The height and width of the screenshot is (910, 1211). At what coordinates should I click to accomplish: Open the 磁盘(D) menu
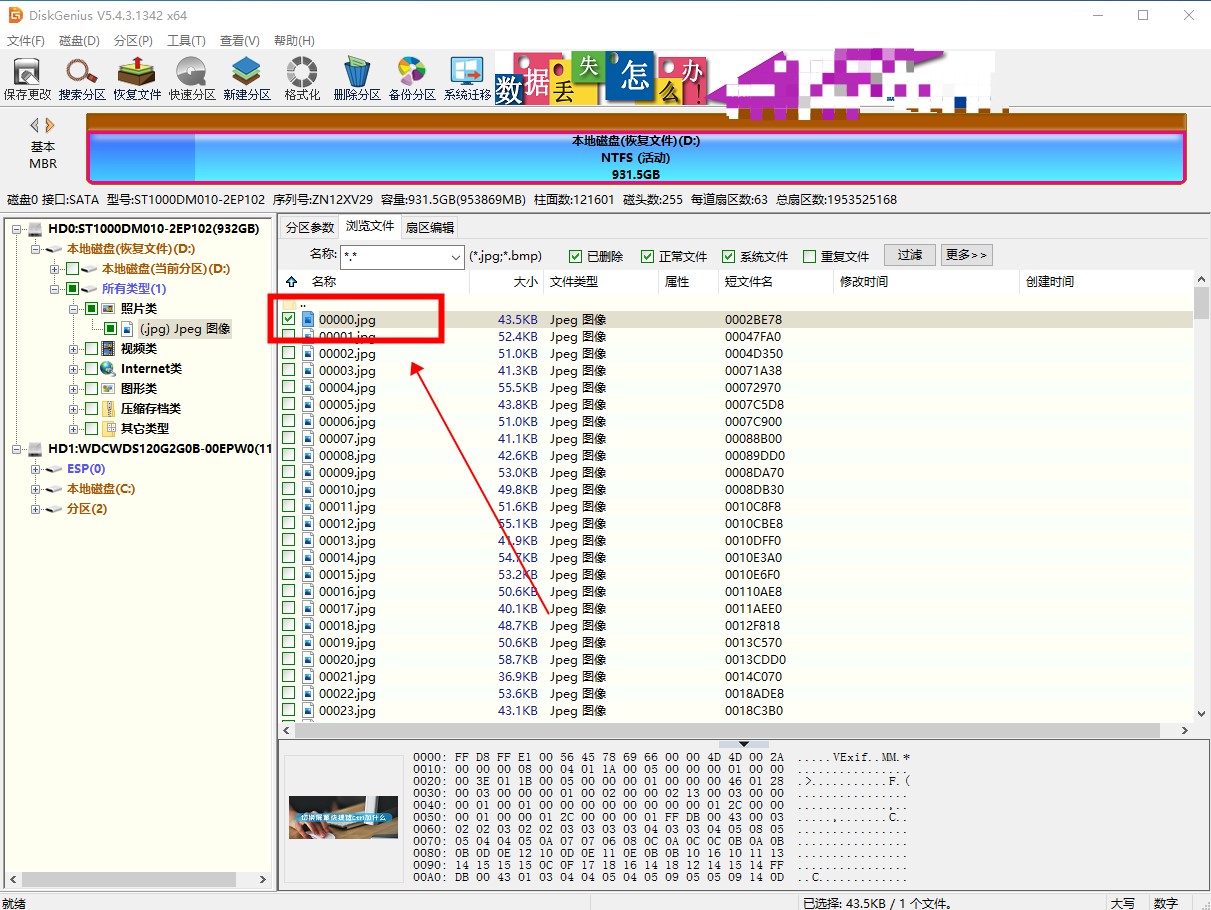point(80,41)
